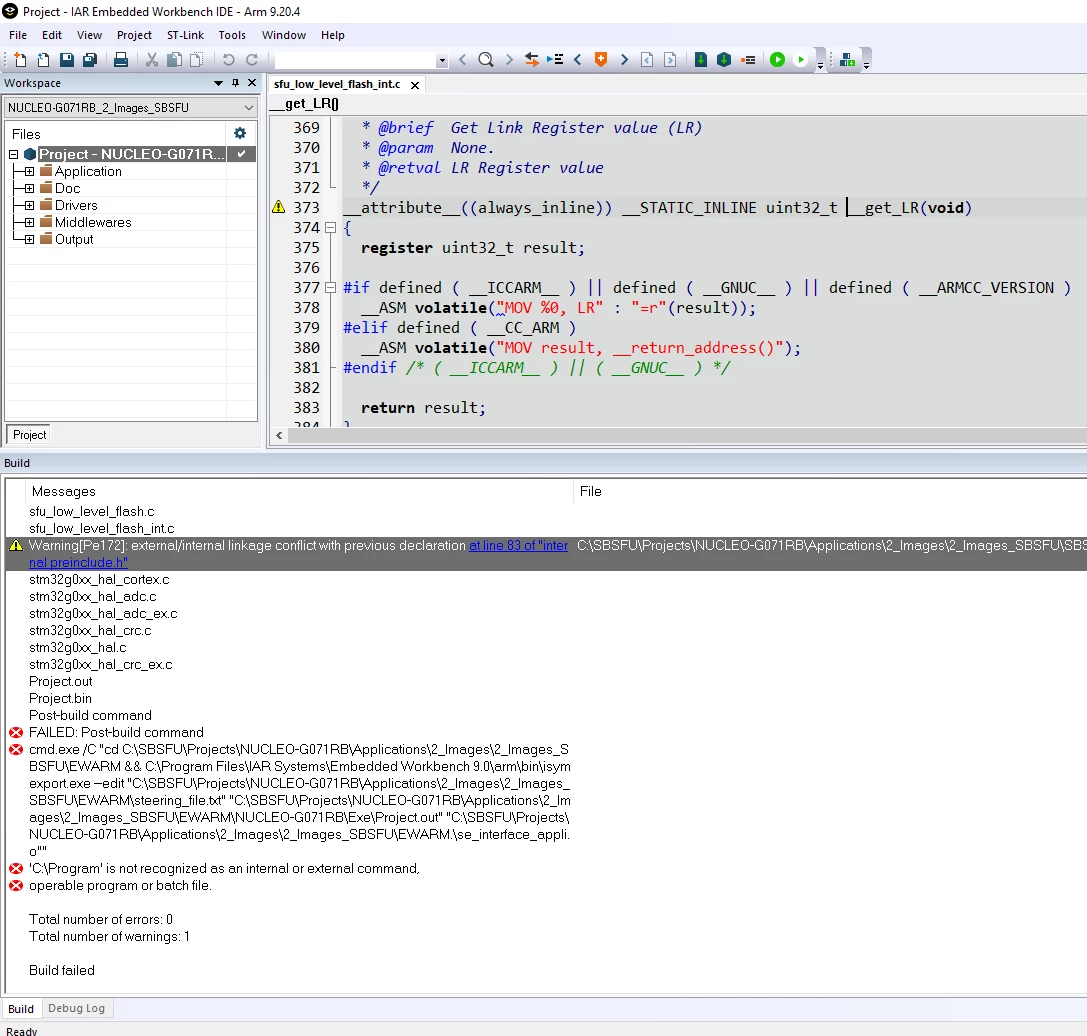Toggle breakpoint using toolbar icon

point(747,60)
